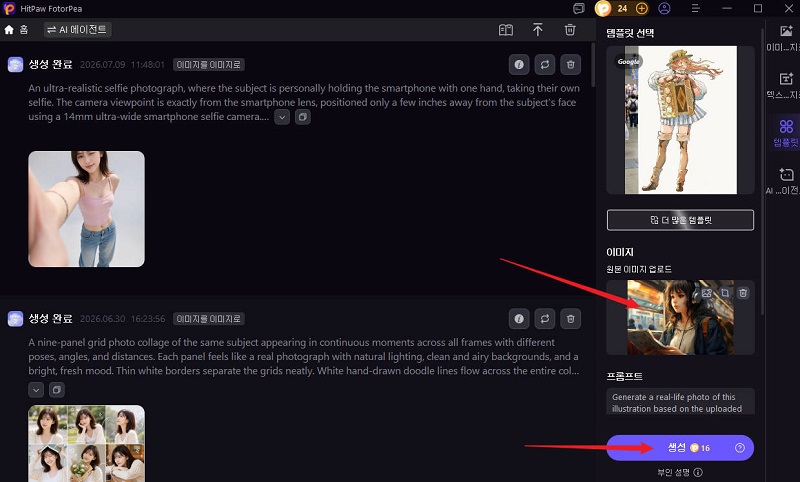800x482 pixels.
Task: Delete the first generated result entry
Action: pos(570,65)
